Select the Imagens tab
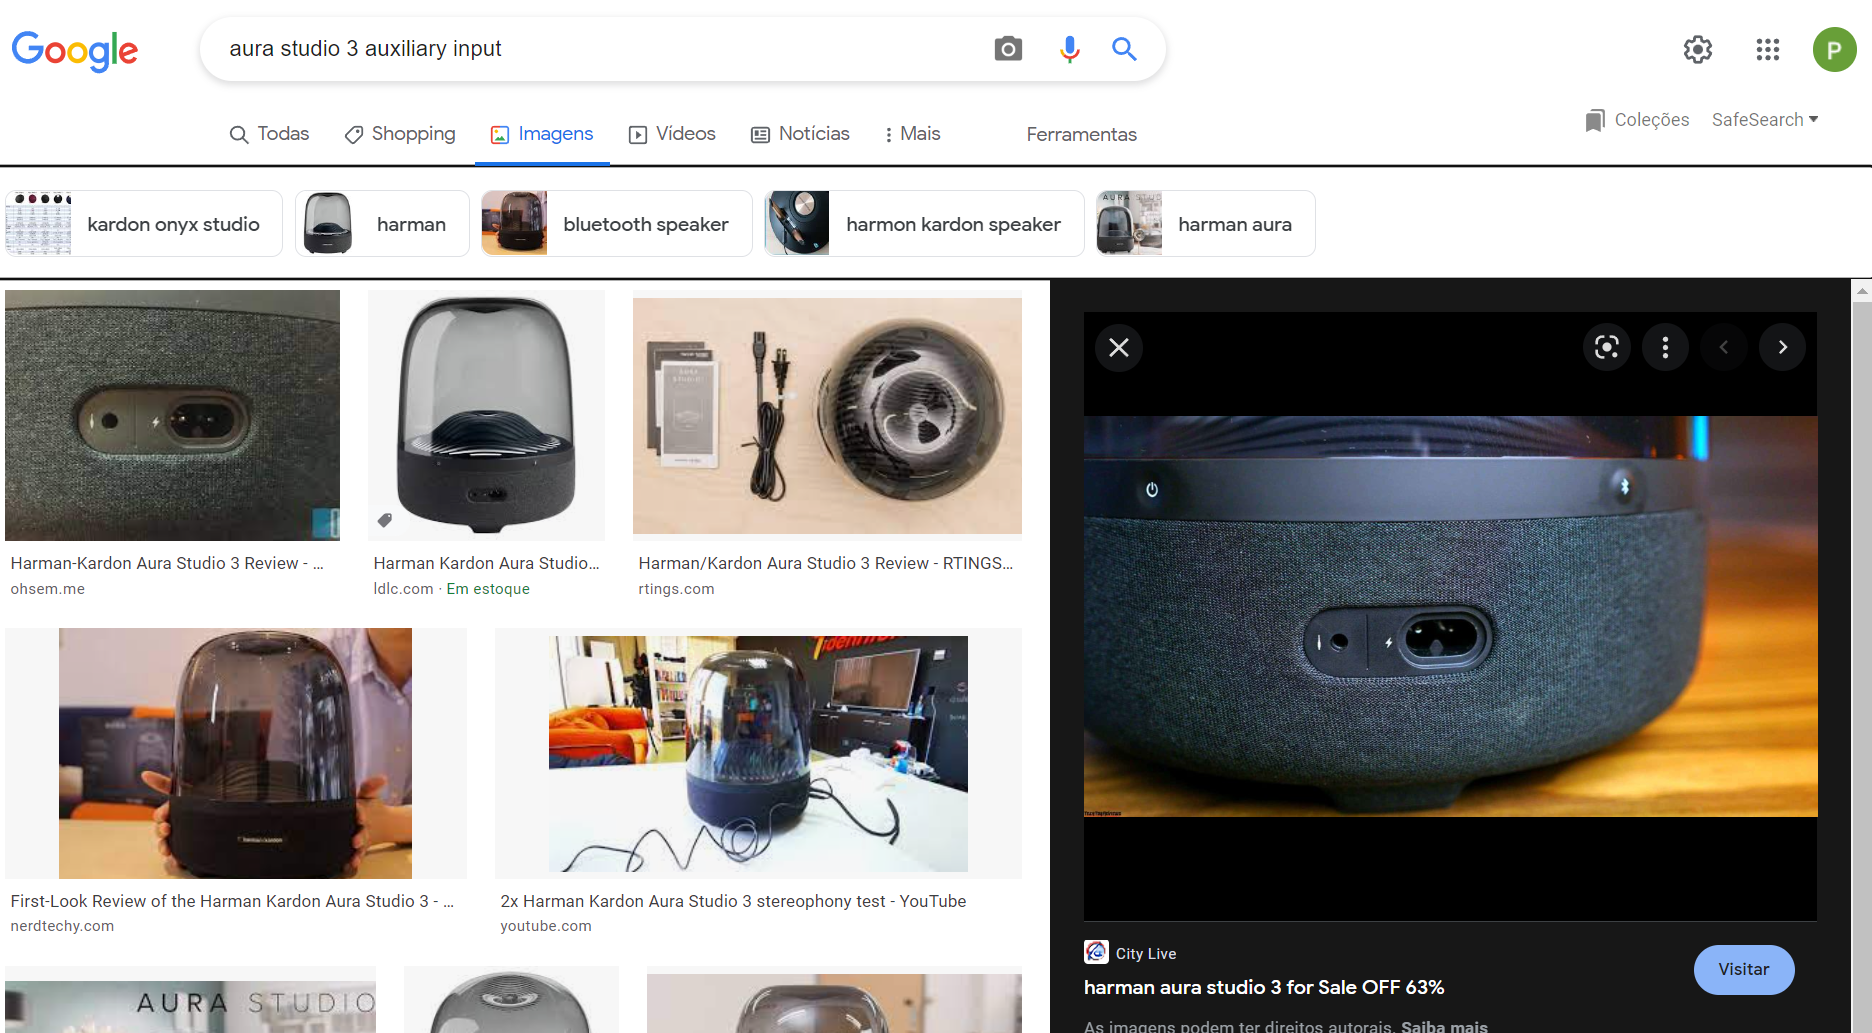Image resolution: width=1872 pixels, height=1033 pixels. click(x=542, y=134)
